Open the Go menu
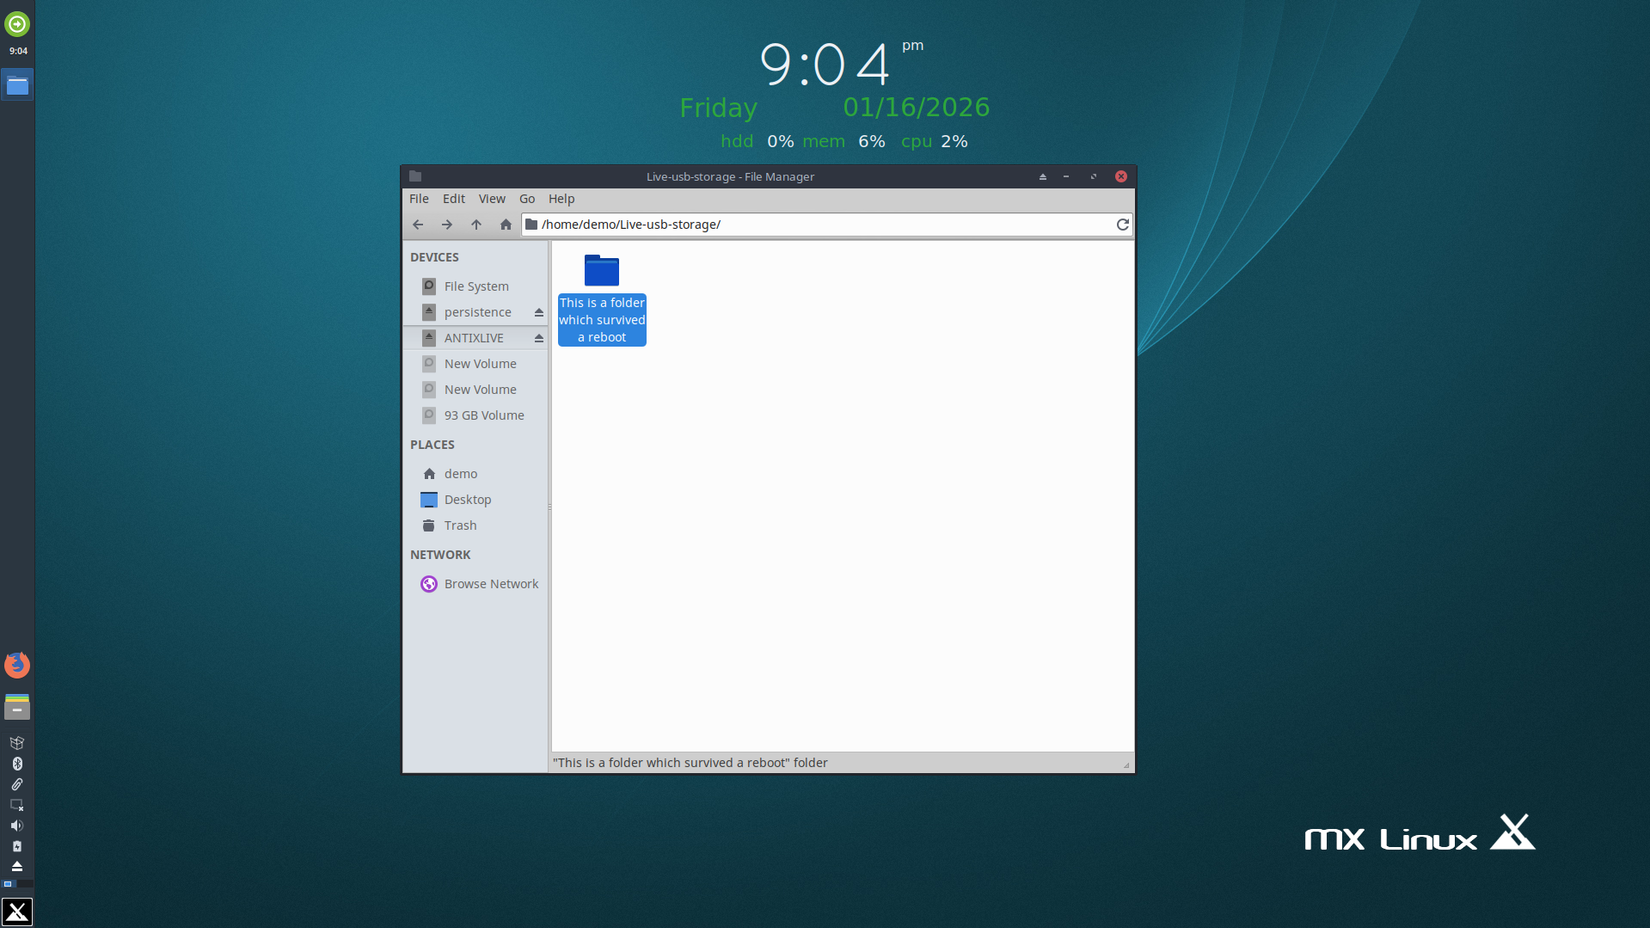Viewport: 1650px width, 928px height. pos(526,198)
